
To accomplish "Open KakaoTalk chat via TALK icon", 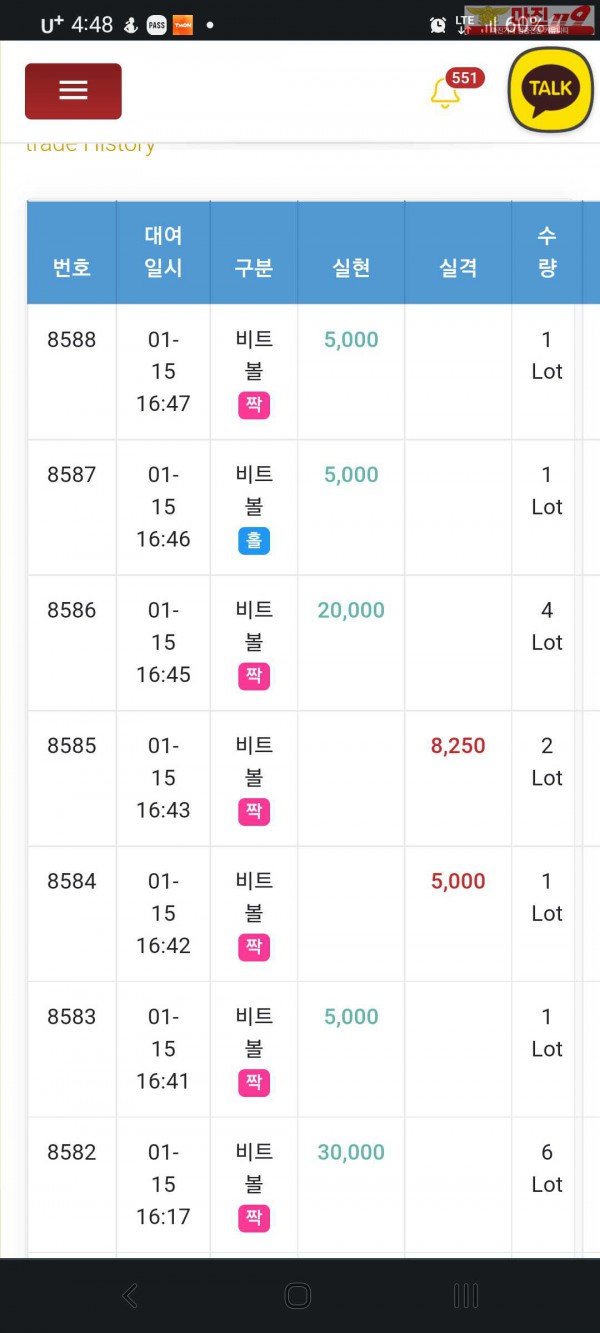I will click(551, 90).
